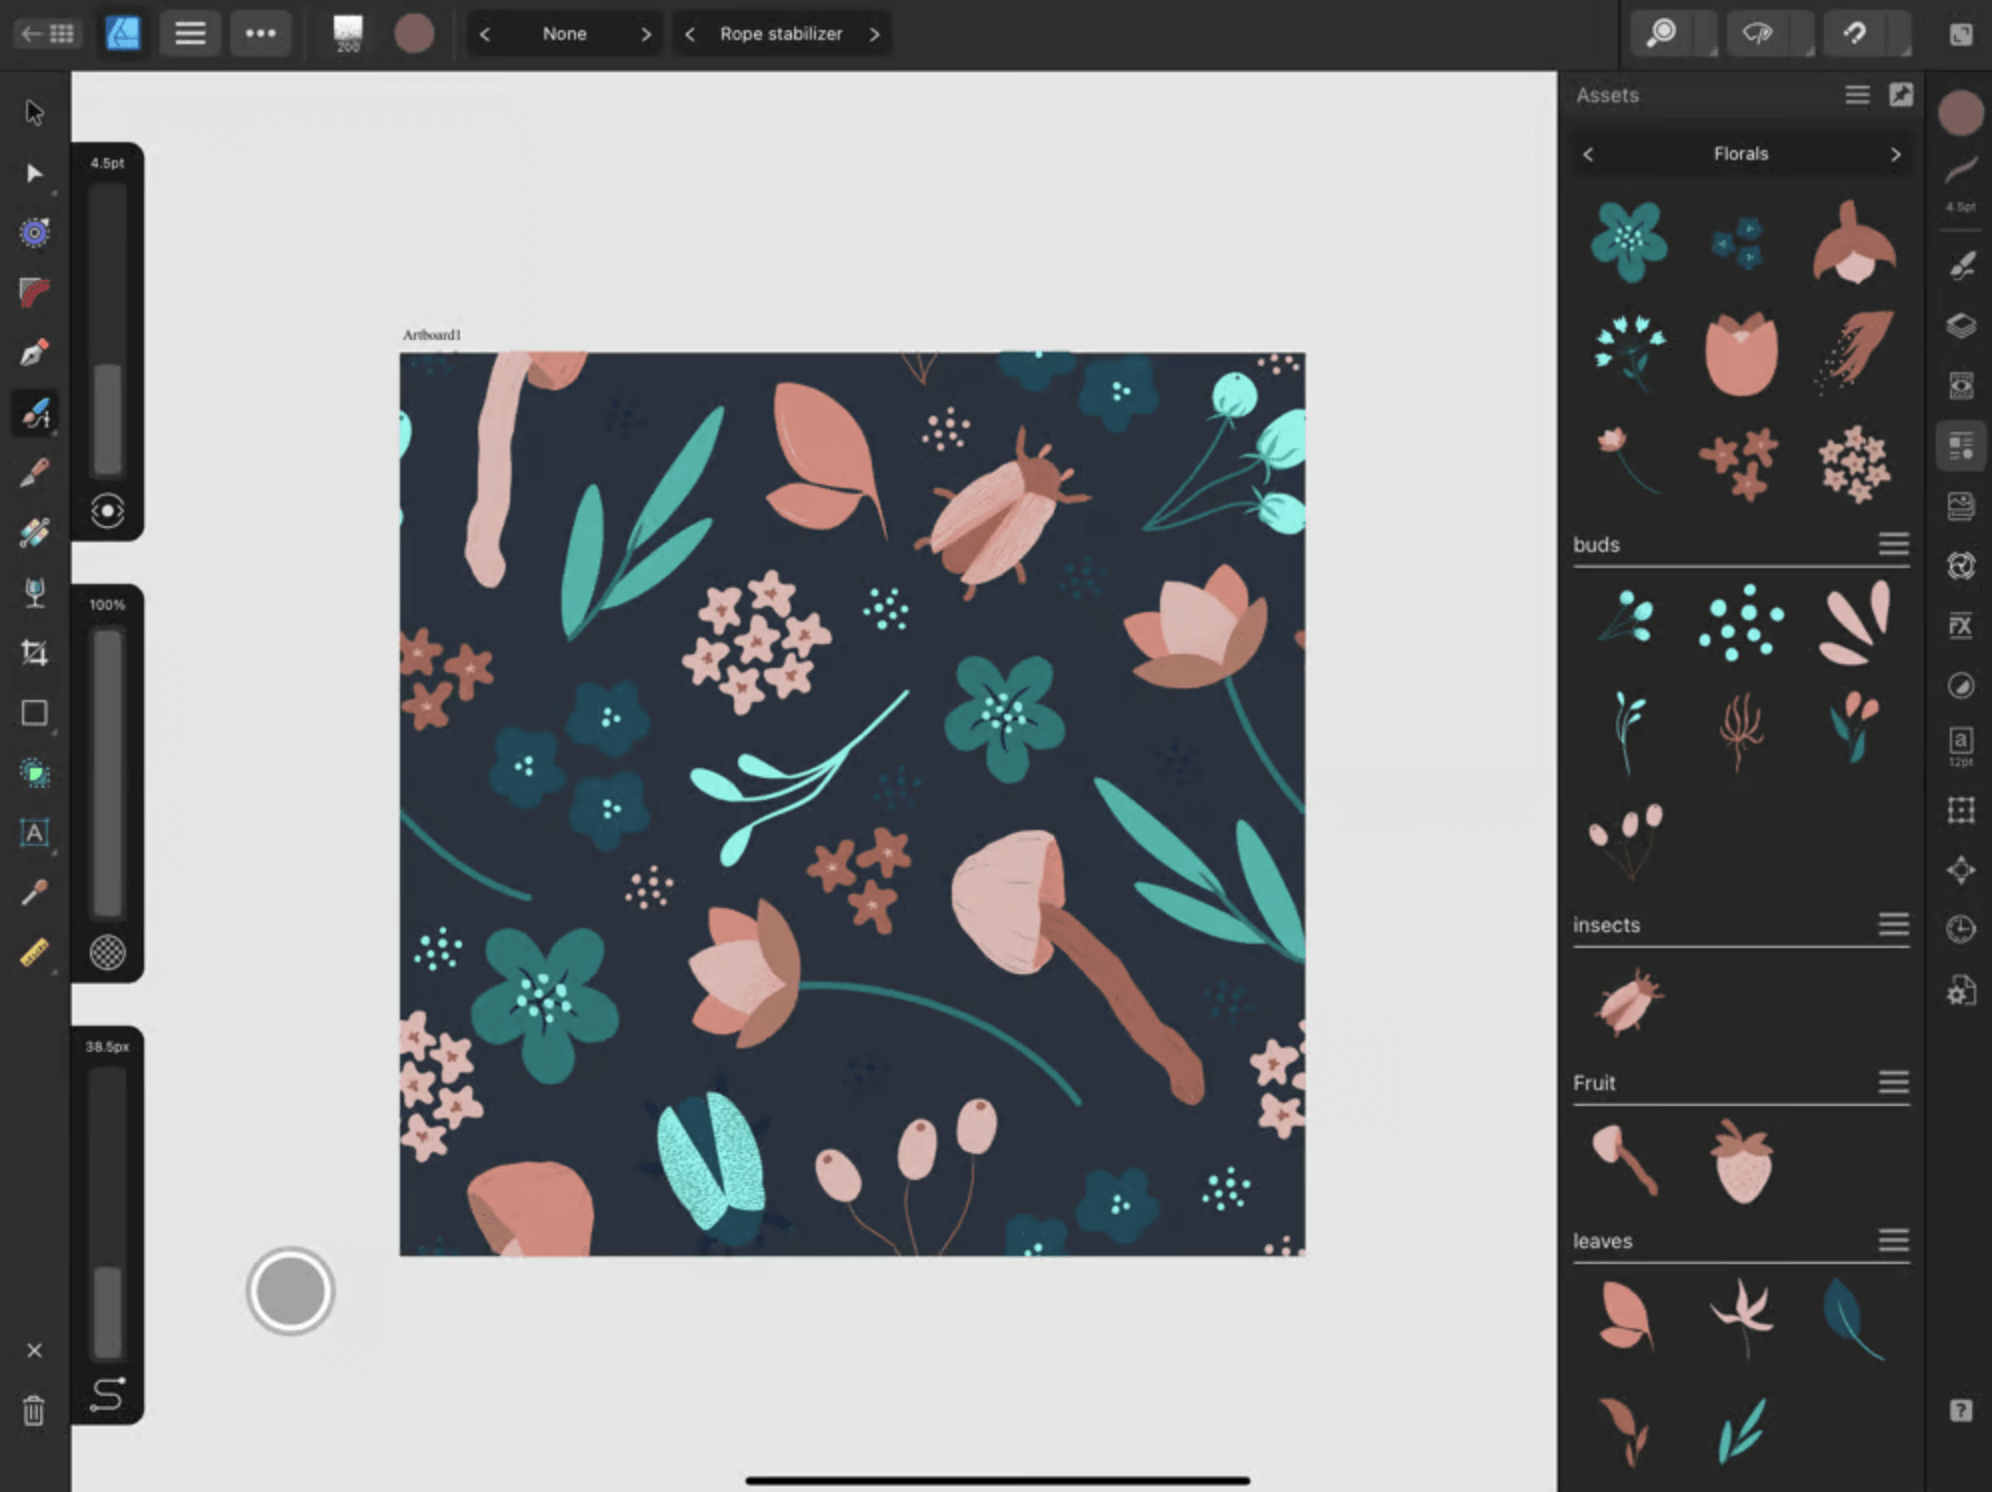Go to previous asset category before Florals
This screenshot has height=1492, width=1992.
pyautogui.click(x=1588, y=154)
